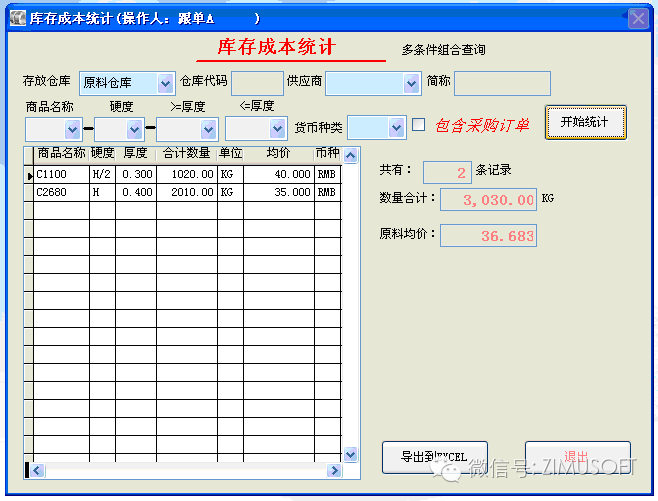Open the 商品名称 combo box
This screenshot has height=501, width=658.
point(72,129)
